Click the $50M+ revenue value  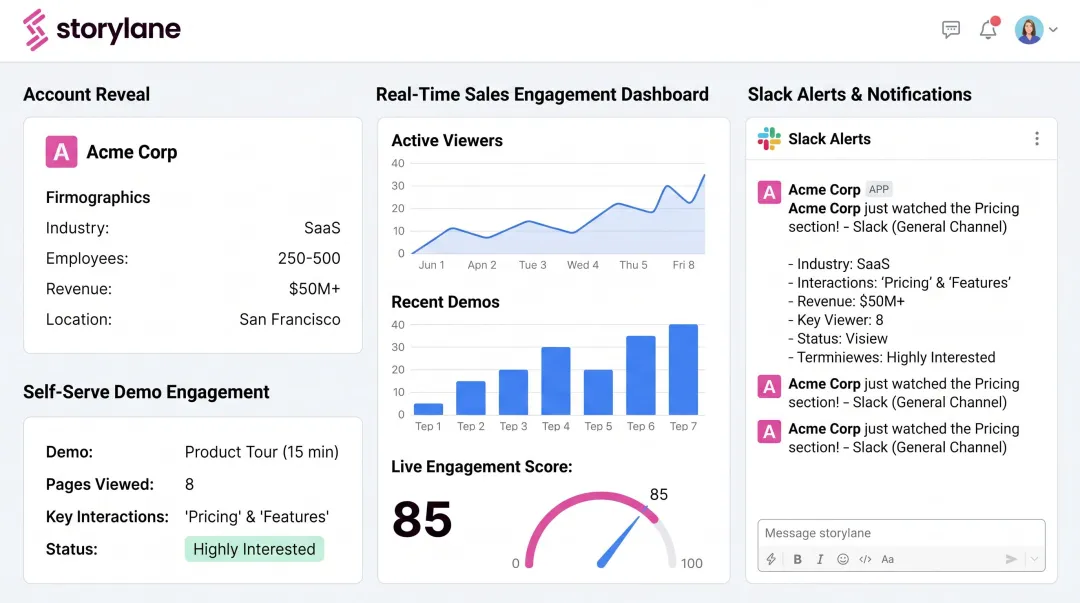pyautogui.click(x=315, y=289)
